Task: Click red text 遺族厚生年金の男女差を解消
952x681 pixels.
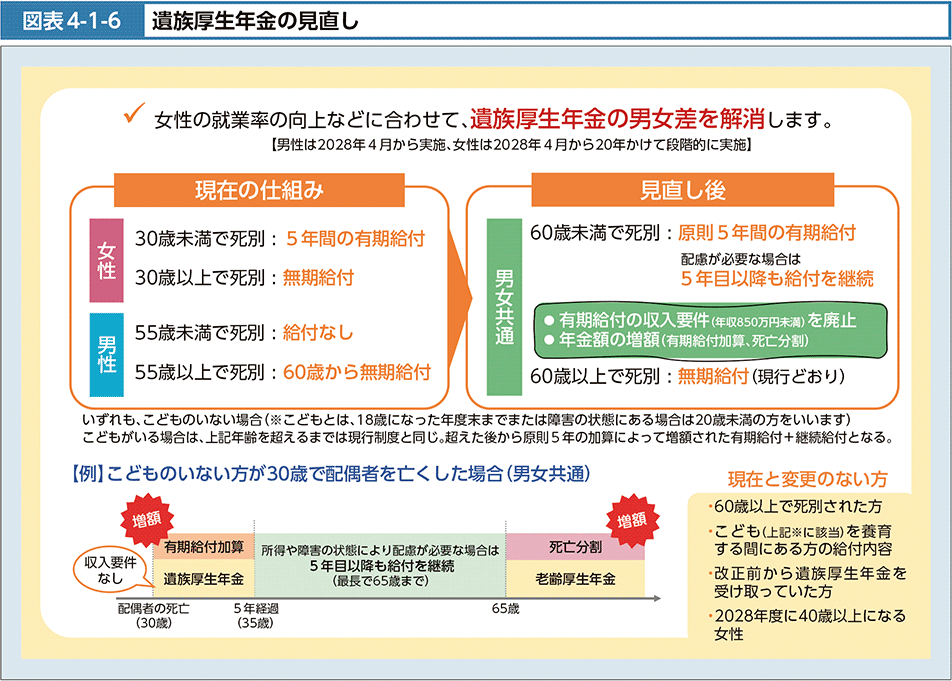Action: pos(617,118)
